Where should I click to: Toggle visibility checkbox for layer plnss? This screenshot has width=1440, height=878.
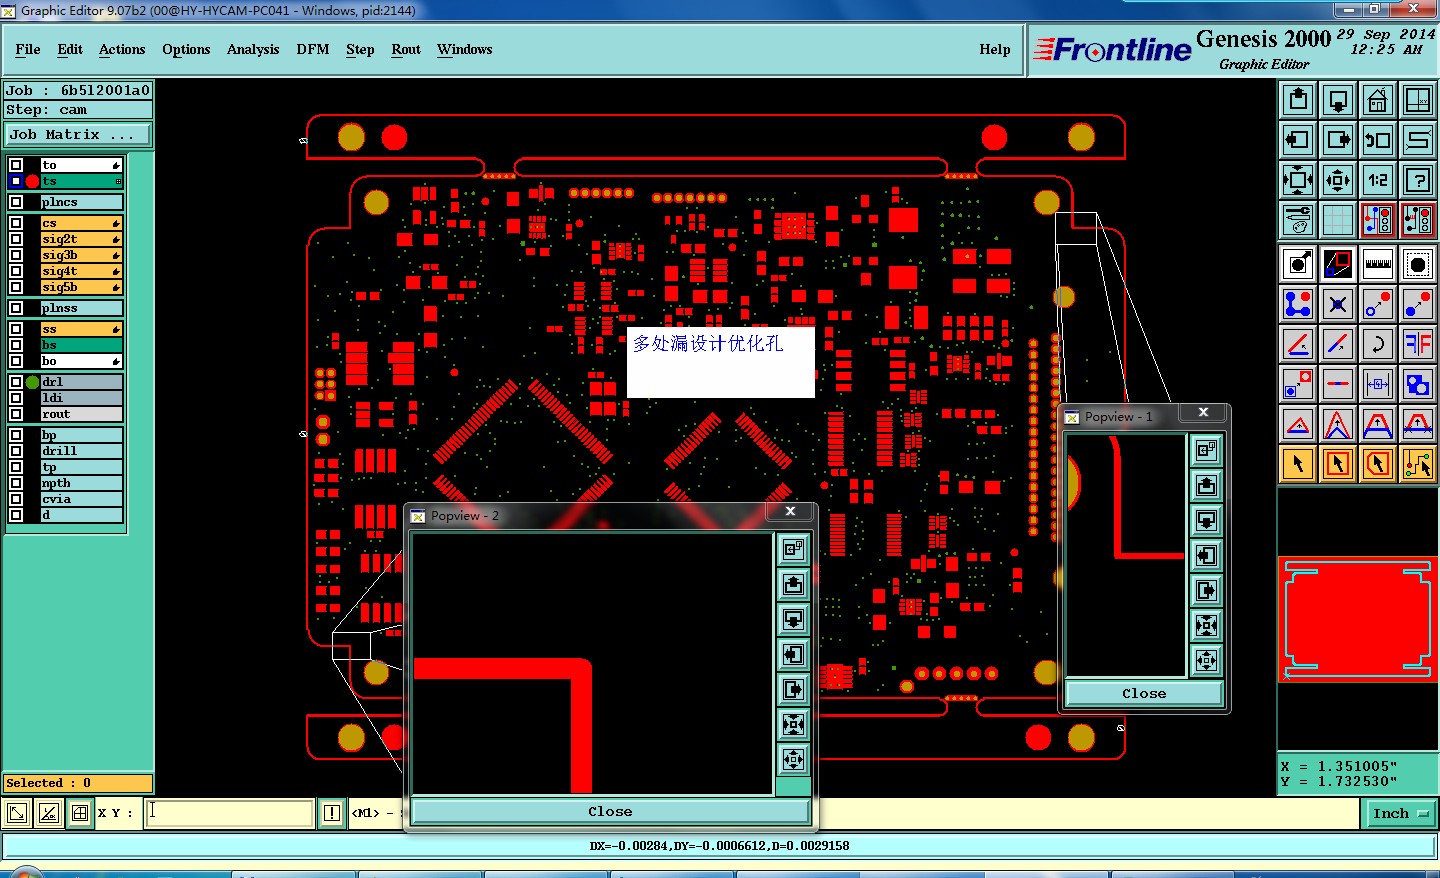(16, 308)
